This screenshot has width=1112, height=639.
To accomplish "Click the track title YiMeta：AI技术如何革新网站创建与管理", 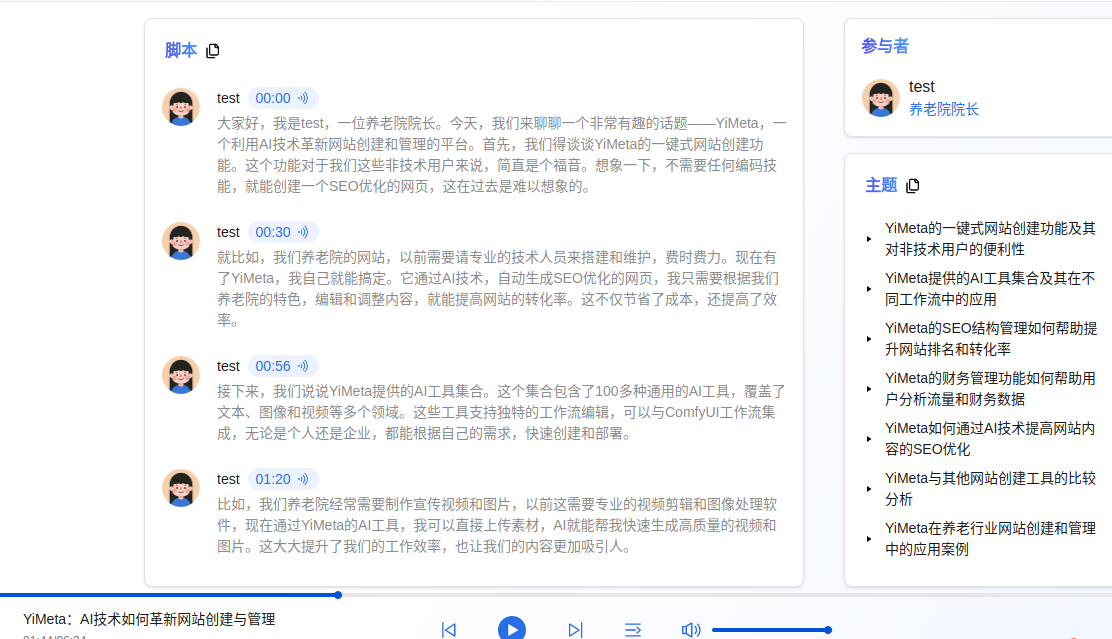I will [x=149, y=619].
